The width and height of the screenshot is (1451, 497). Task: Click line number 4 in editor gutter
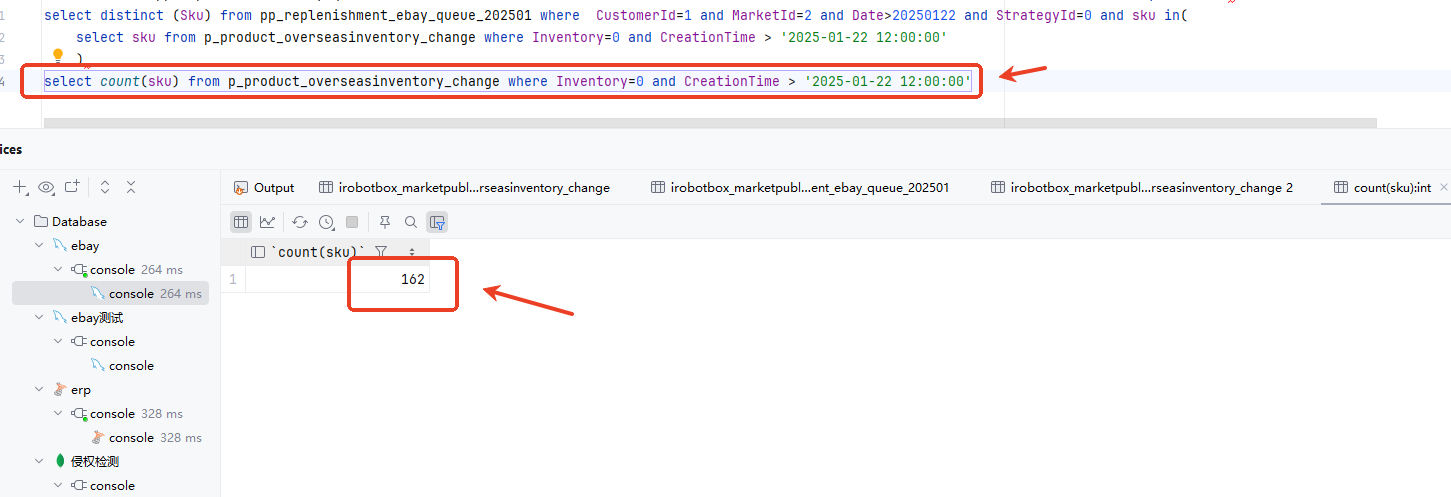point(4,81)
